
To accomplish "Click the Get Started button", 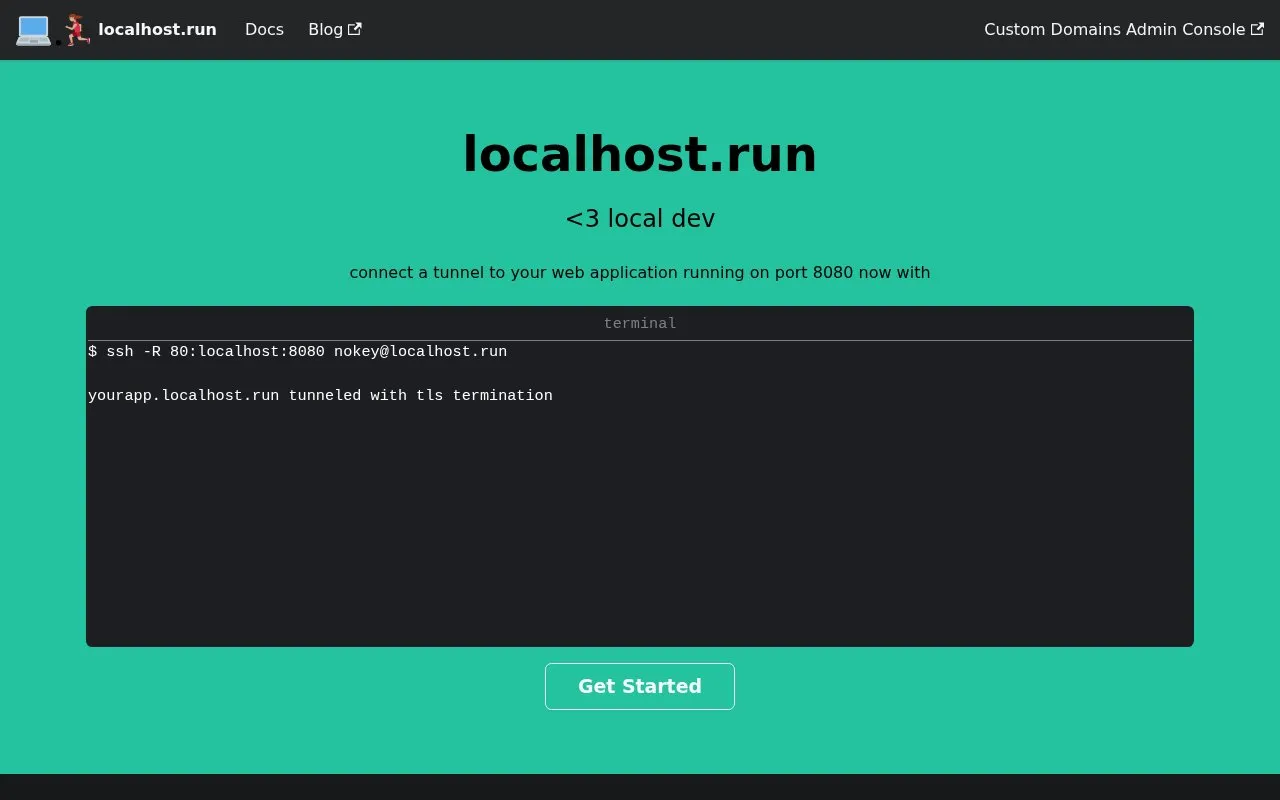I will 640,686.
